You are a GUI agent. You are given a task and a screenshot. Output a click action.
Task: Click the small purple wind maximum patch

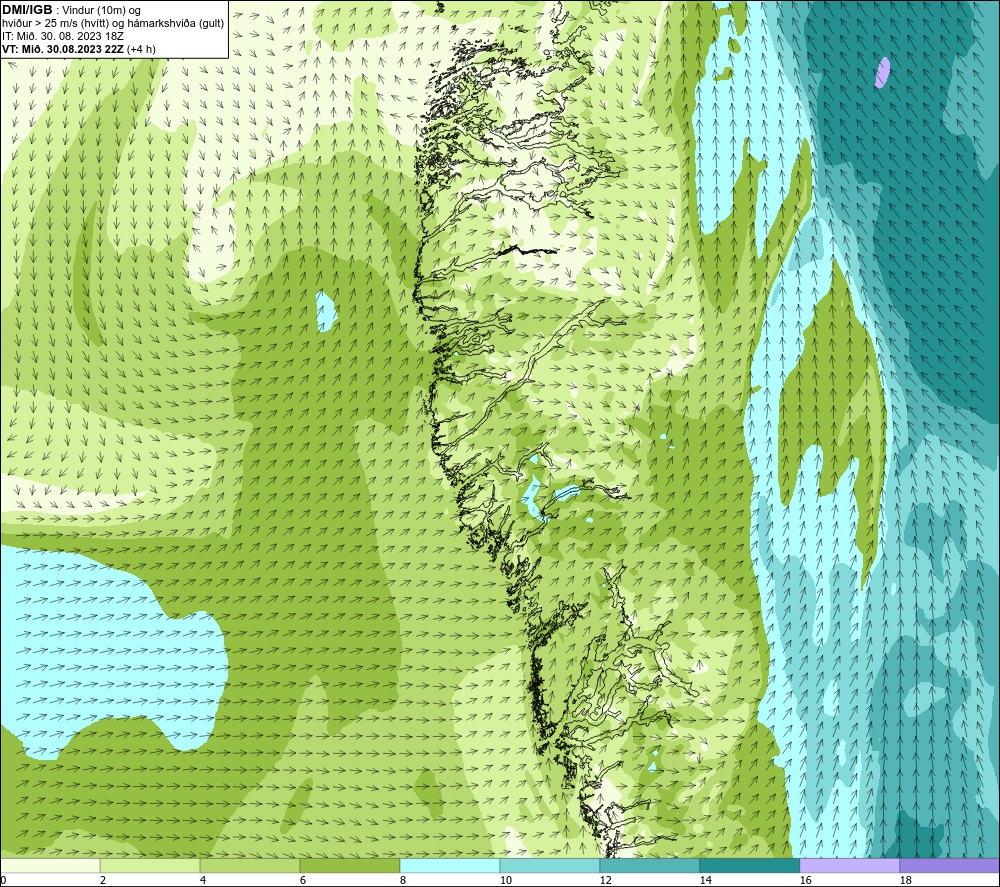coord(883,72)
